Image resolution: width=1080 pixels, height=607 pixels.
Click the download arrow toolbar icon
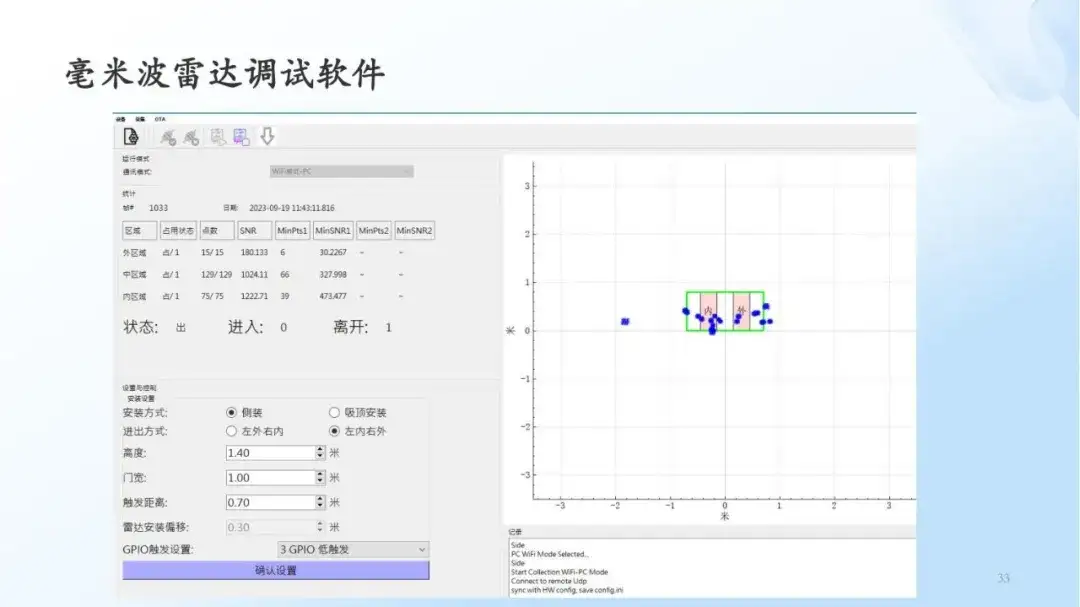coord(267,136)
